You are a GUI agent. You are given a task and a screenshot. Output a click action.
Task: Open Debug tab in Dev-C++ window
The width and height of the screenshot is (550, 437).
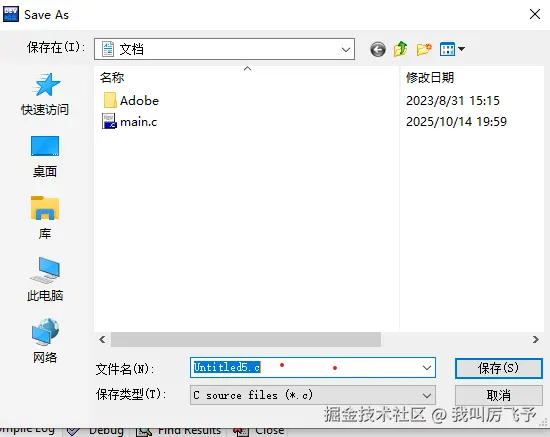pos(96,431)
